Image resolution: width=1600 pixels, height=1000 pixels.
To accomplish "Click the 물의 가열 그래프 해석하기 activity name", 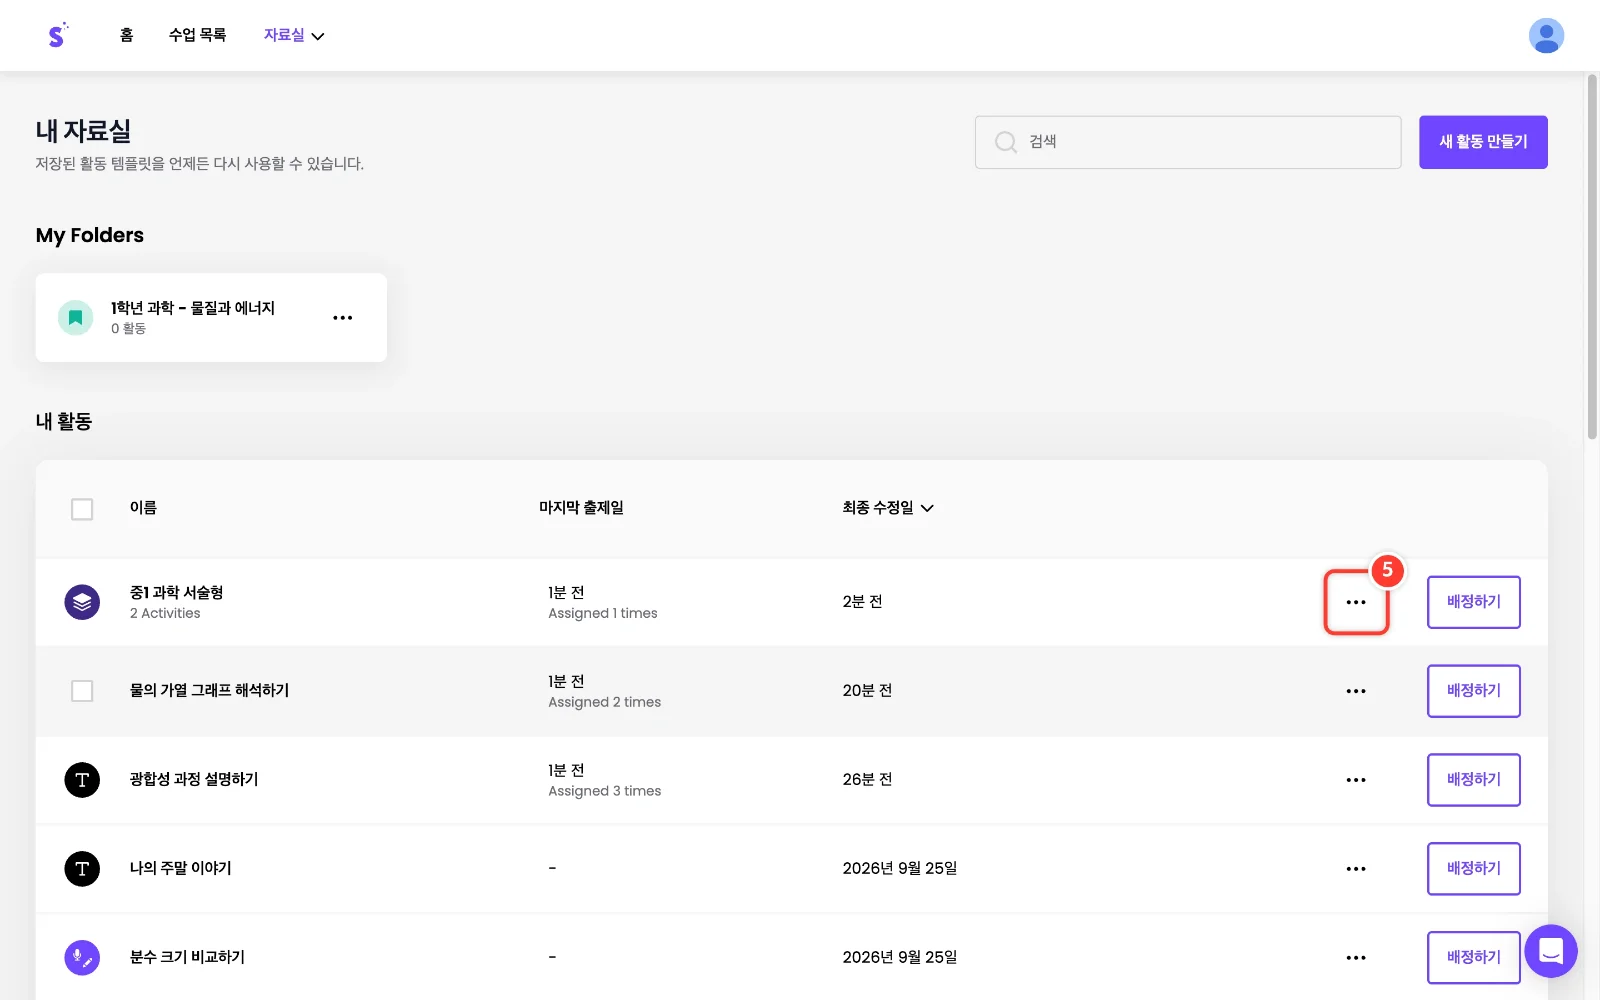I will 209,691.
